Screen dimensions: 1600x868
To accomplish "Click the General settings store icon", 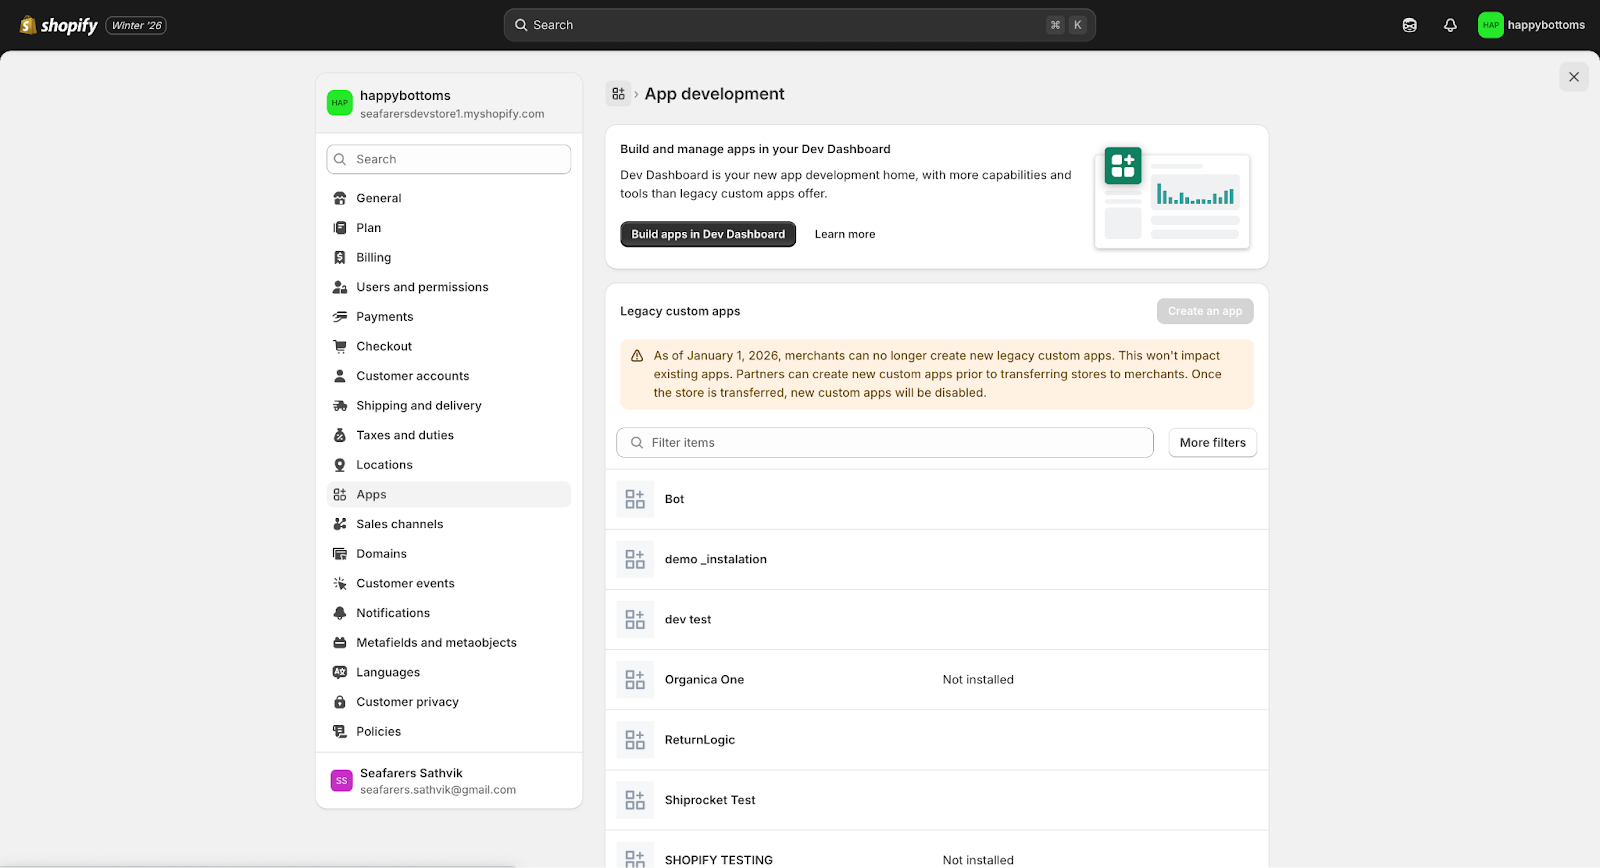I will 340,198.
